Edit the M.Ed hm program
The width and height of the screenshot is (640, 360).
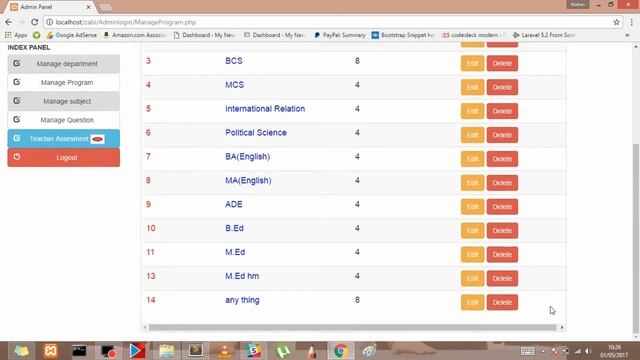point(472,278)
